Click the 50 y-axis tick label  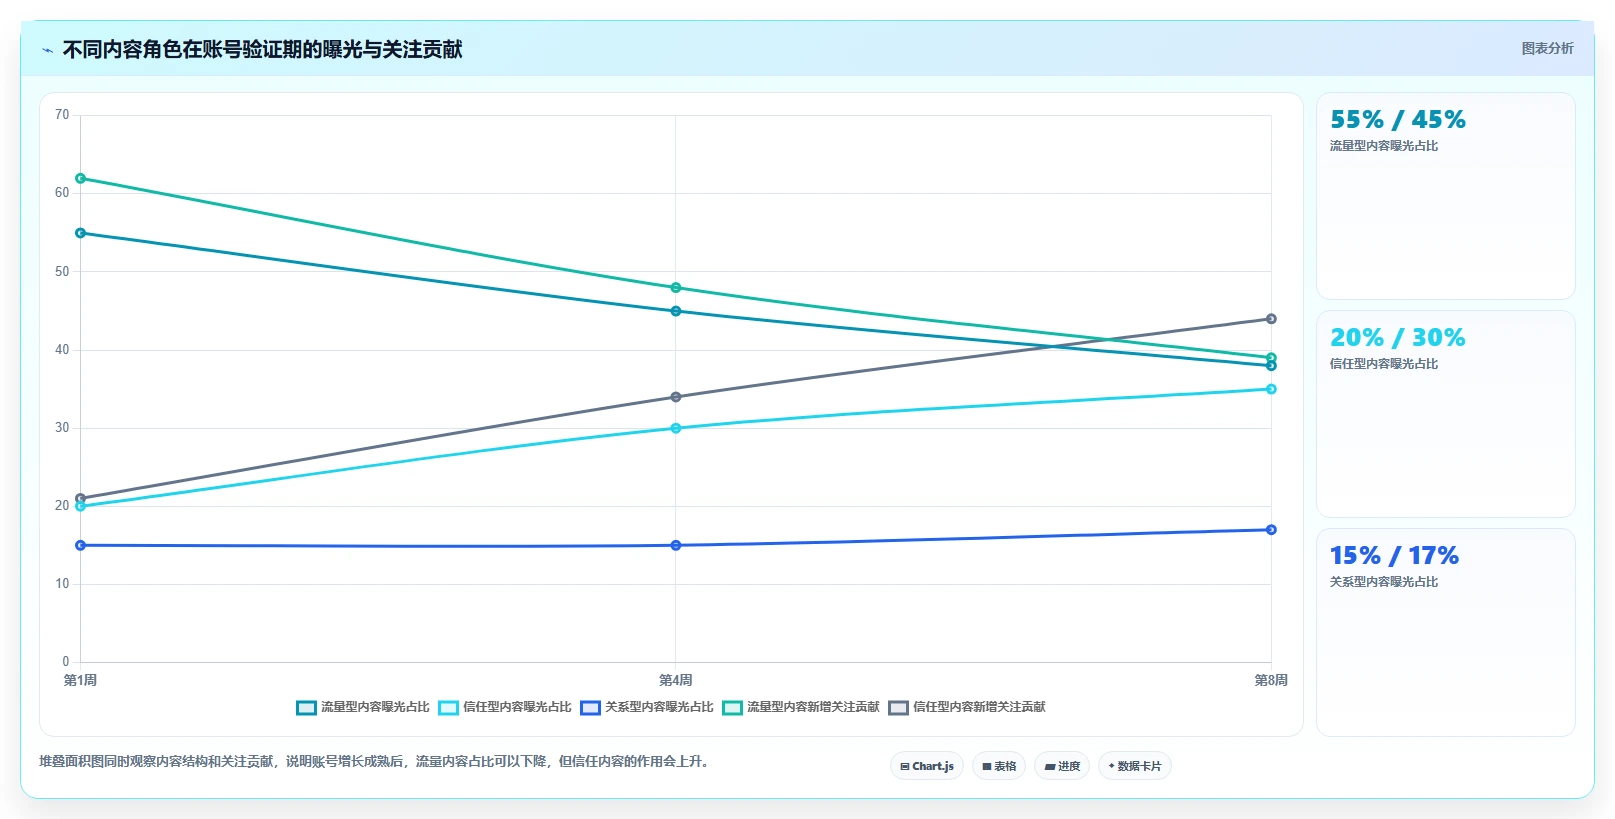(62, 272)
